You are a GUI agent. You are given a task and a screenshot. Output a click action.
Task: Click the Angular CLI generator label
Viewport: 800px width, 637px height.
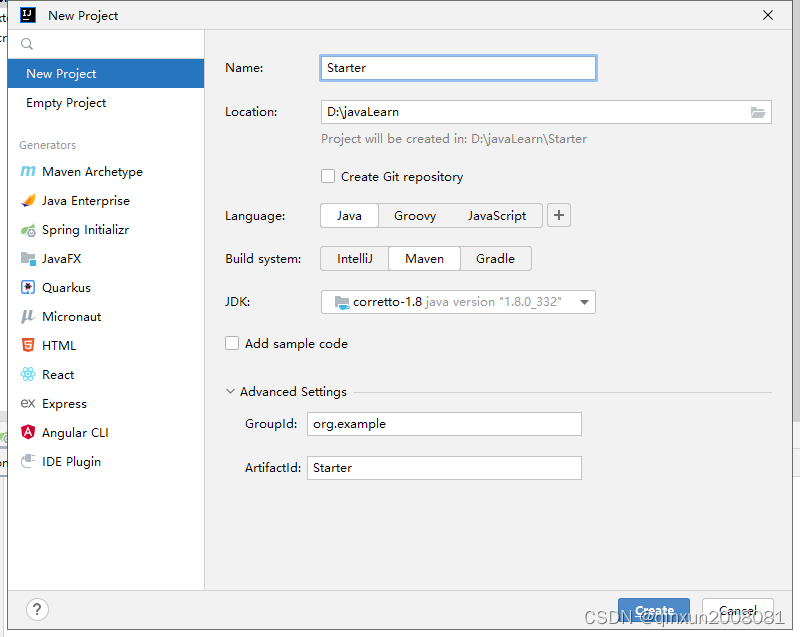click(x=75, y=432)
